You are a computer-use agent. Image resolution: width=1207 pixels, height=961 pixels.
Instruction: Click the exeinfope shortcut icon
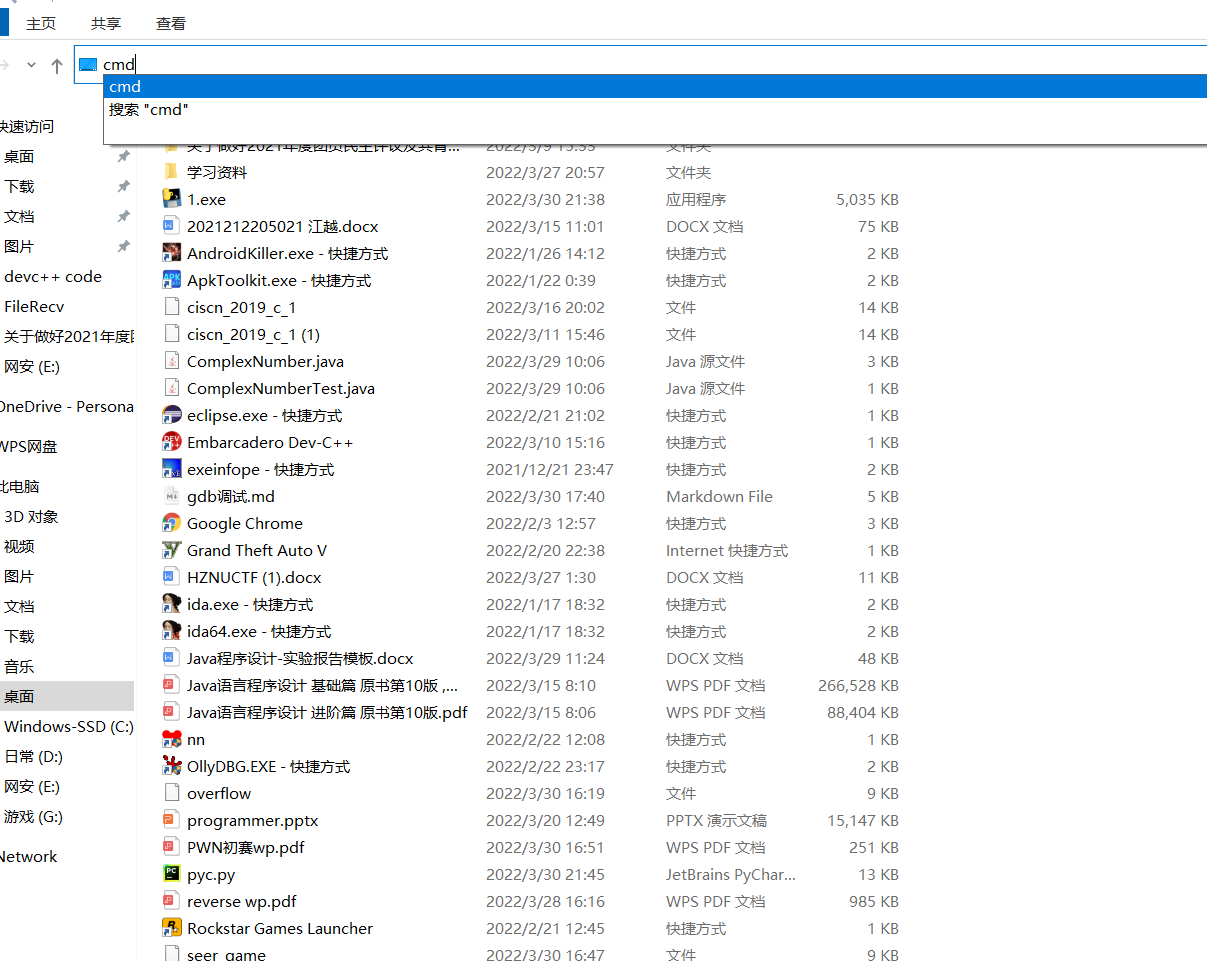[171, 469]
